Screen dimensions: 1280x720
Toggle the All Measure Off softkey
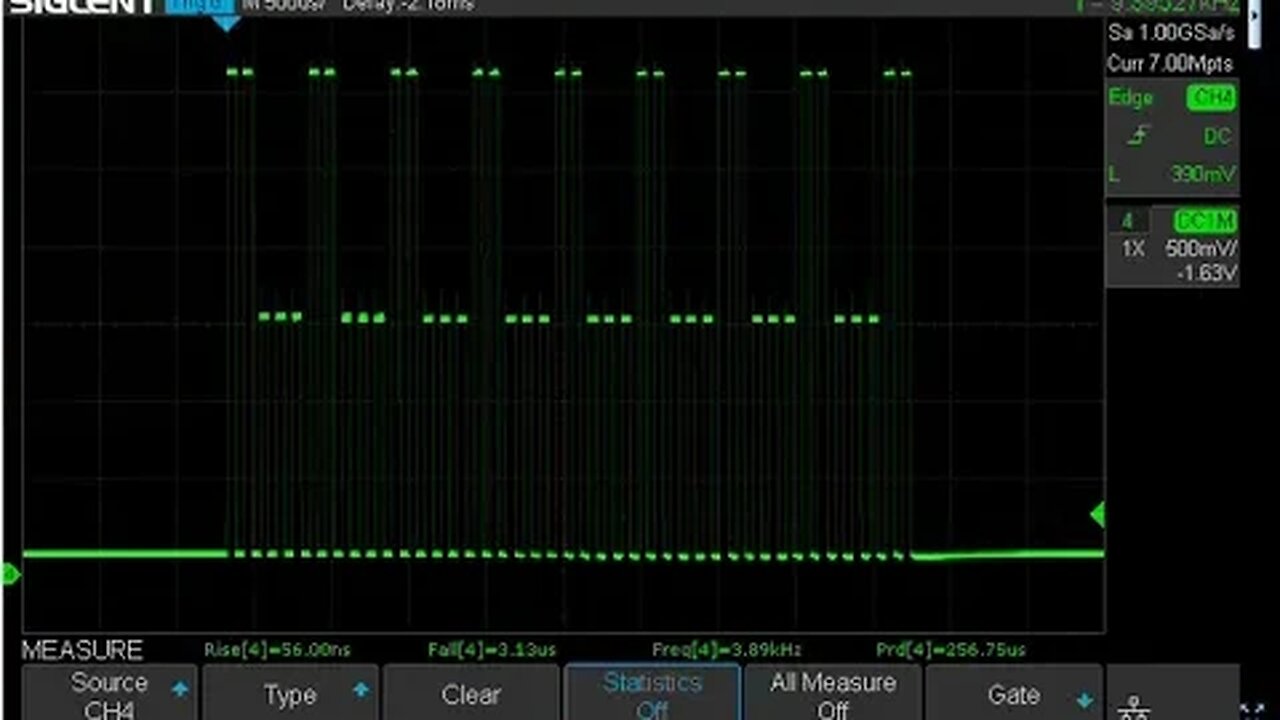[833, 693]
